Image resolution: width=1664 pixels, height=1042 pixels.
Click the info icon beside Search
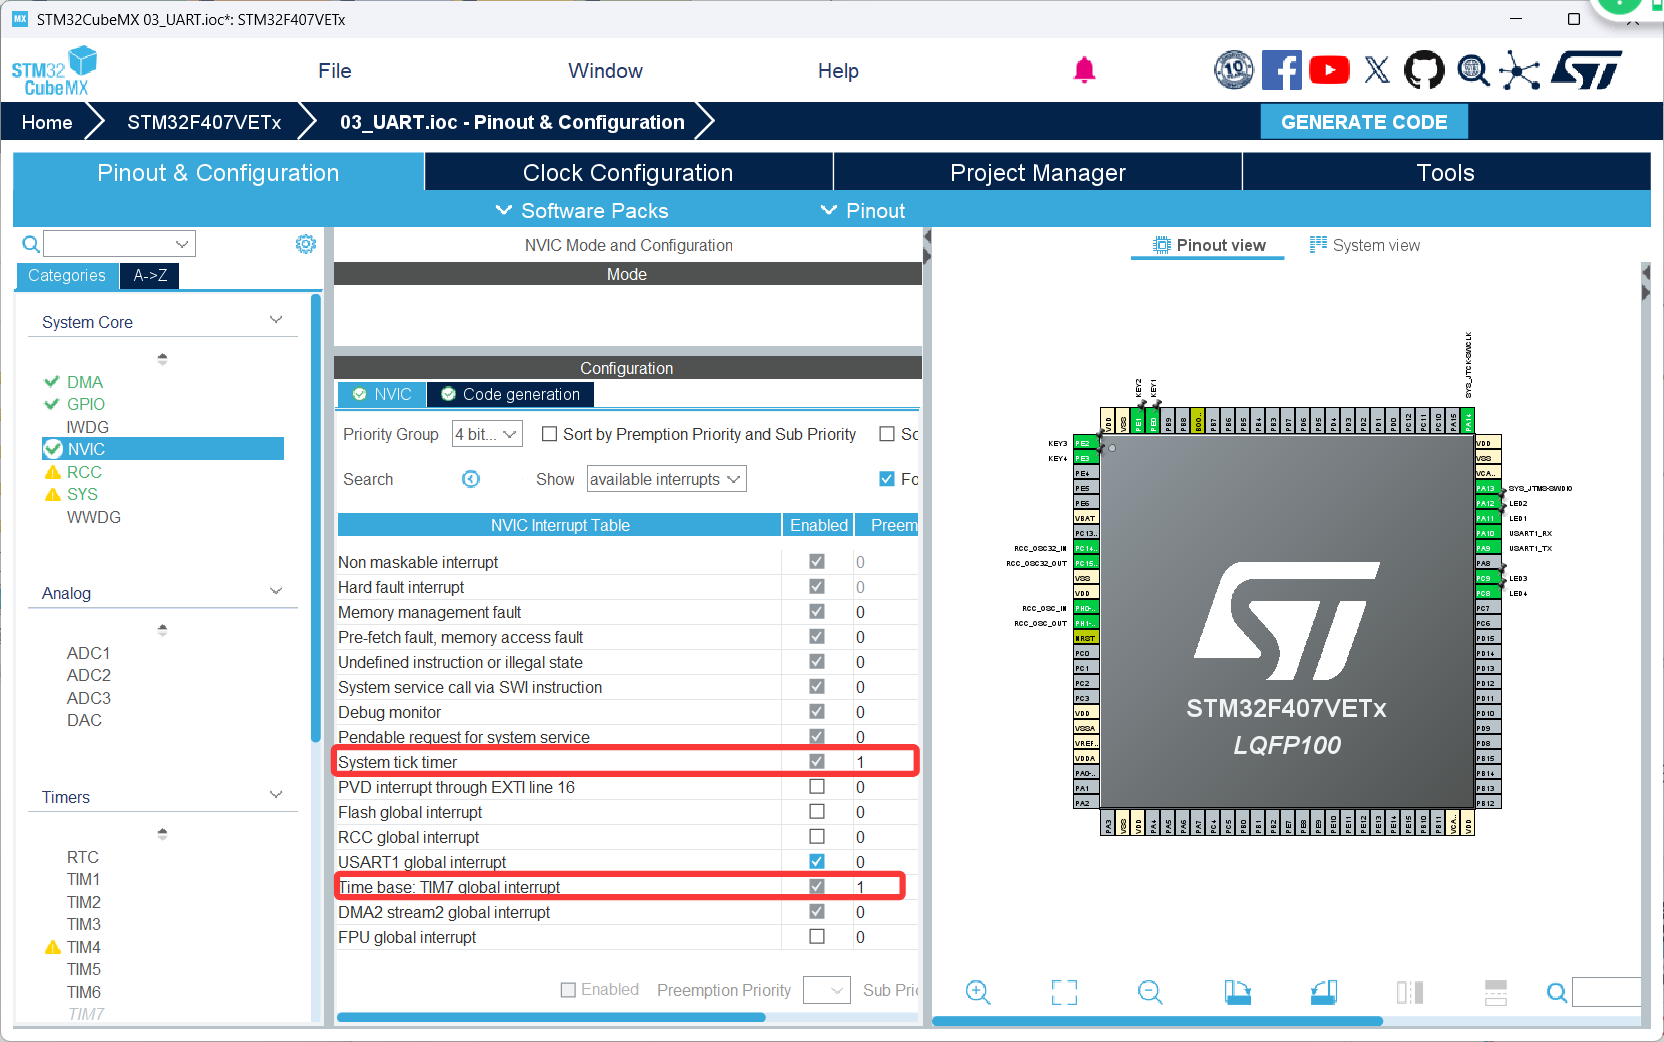(x=471, y=479)
